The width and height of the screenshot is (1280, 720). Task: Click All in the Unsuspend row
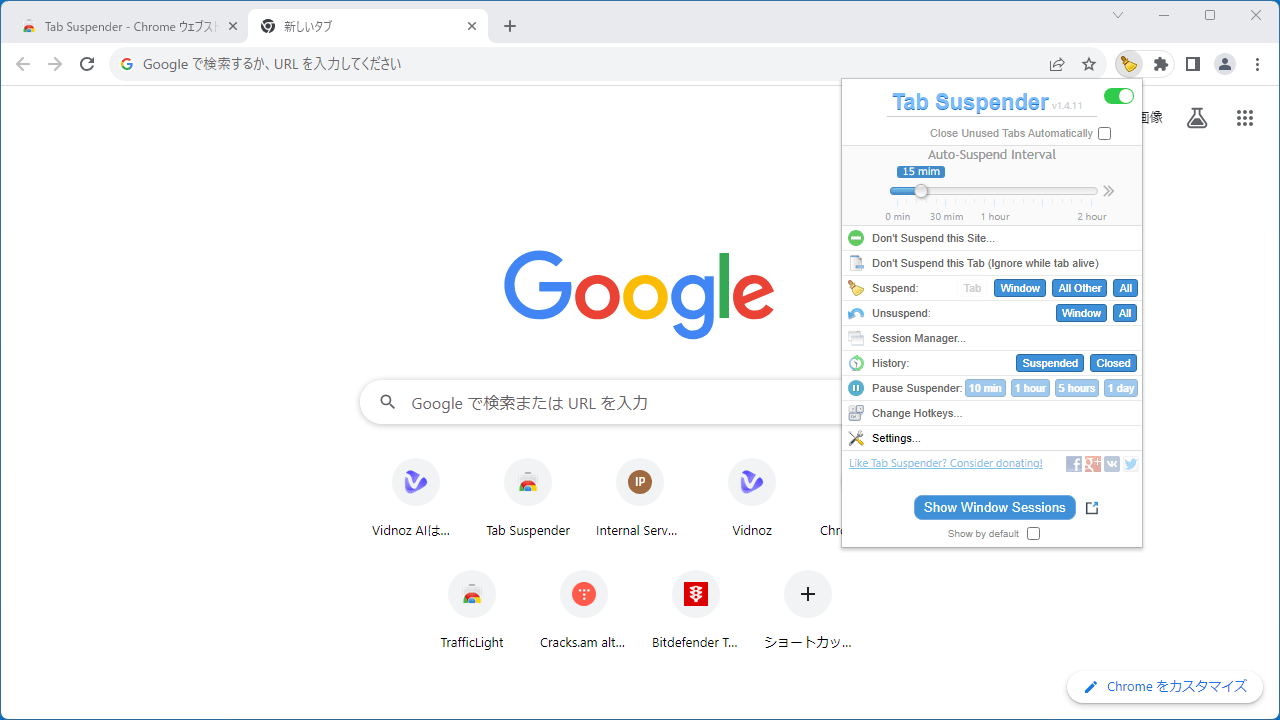[x=1126, y=313]
